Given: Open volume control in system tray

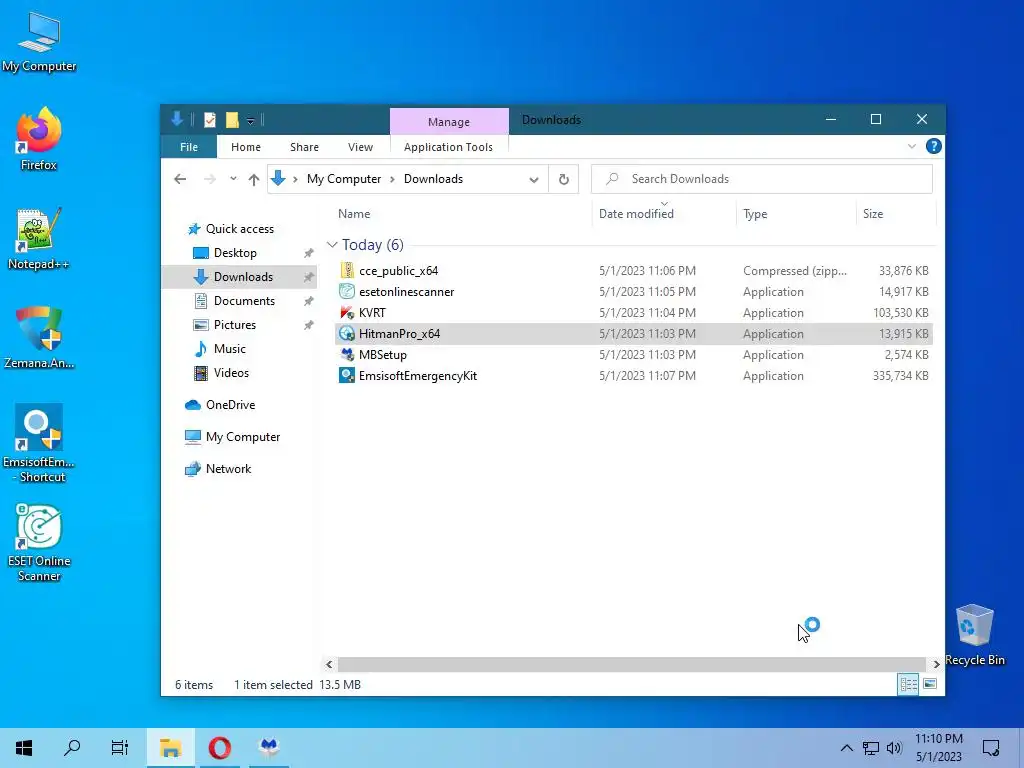Looking at the screenshot, I should [x=894, y=748].
